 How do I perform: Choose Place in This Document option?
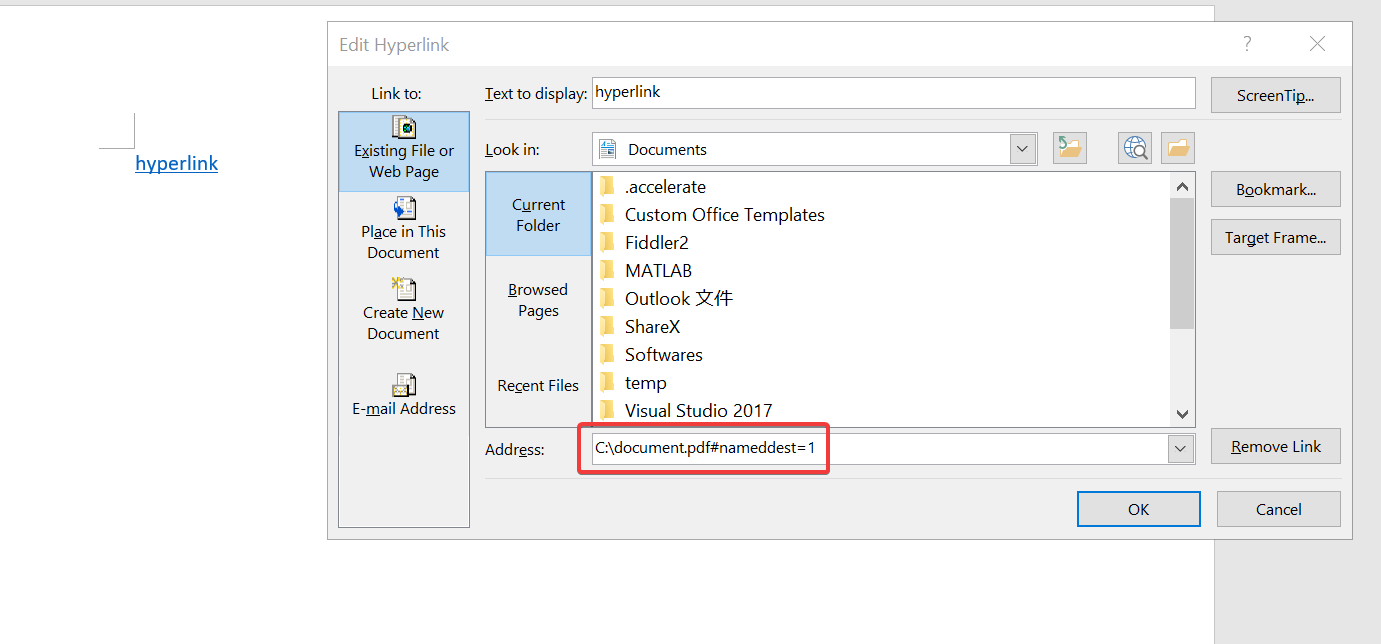404,229
